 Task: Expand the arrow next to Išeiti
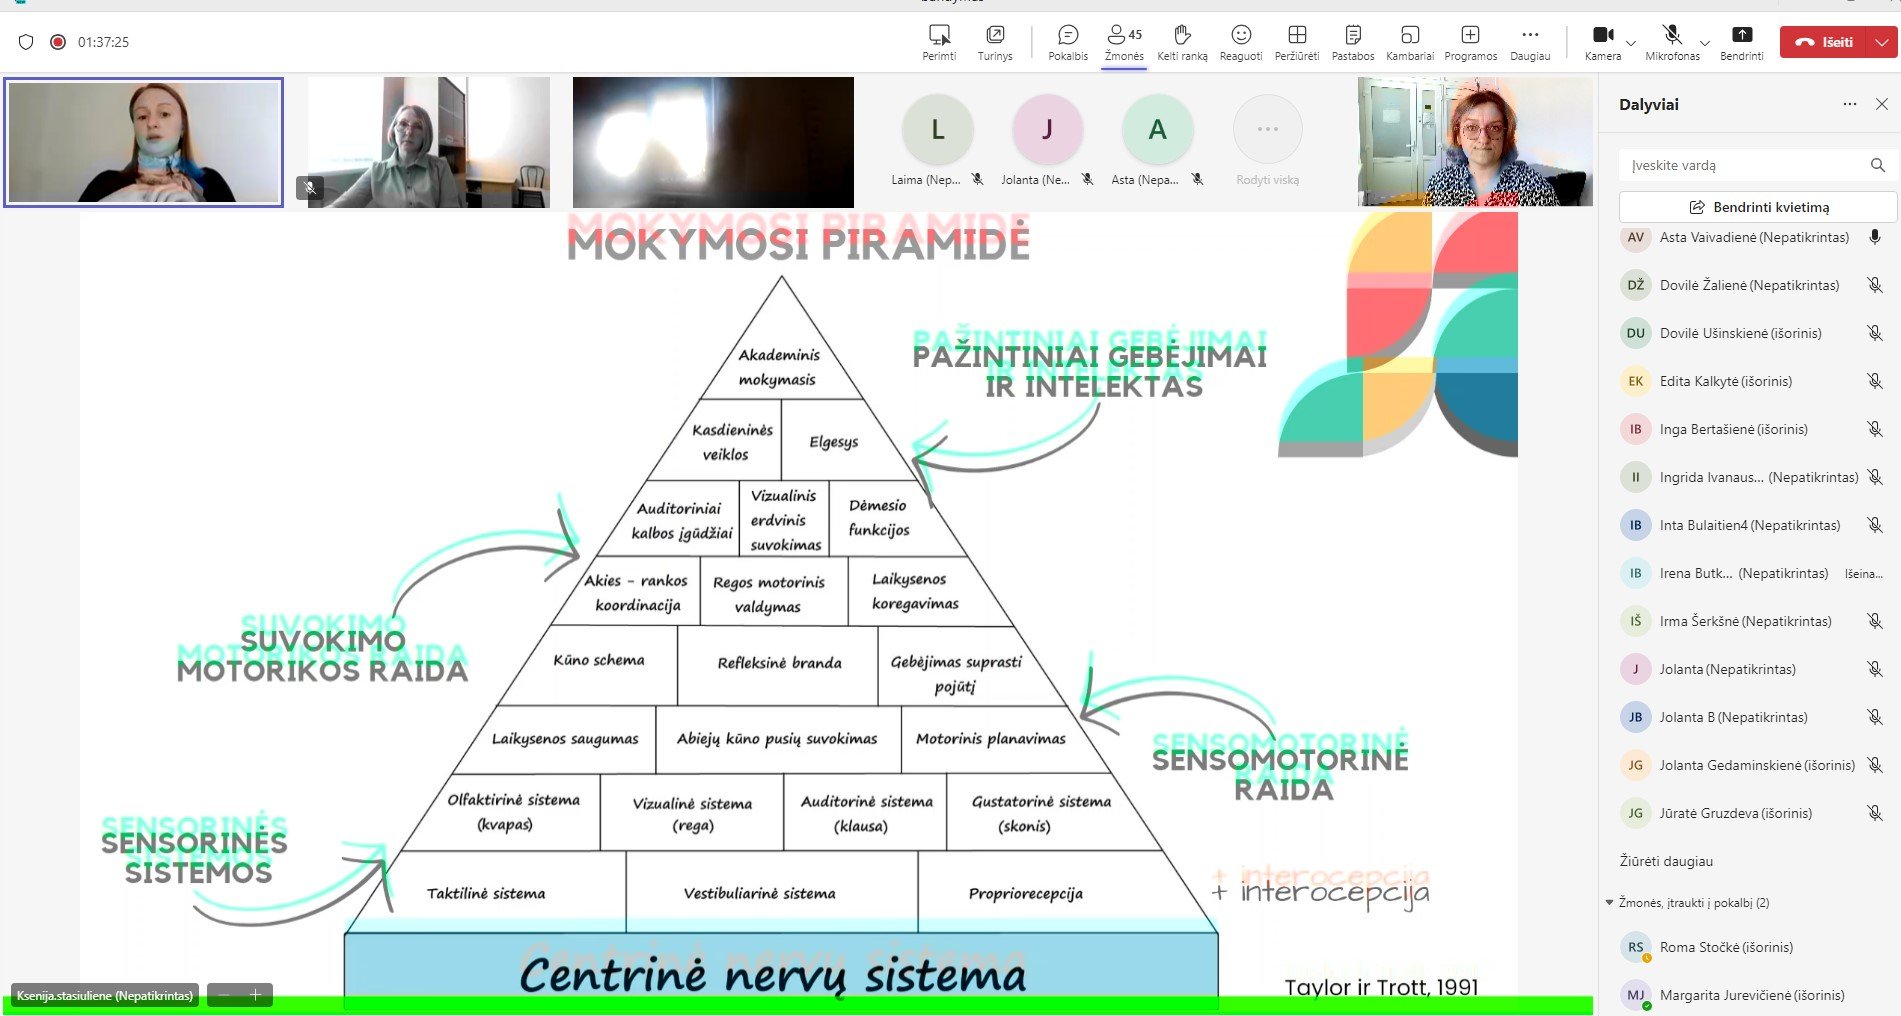(x=1883, y=42)
